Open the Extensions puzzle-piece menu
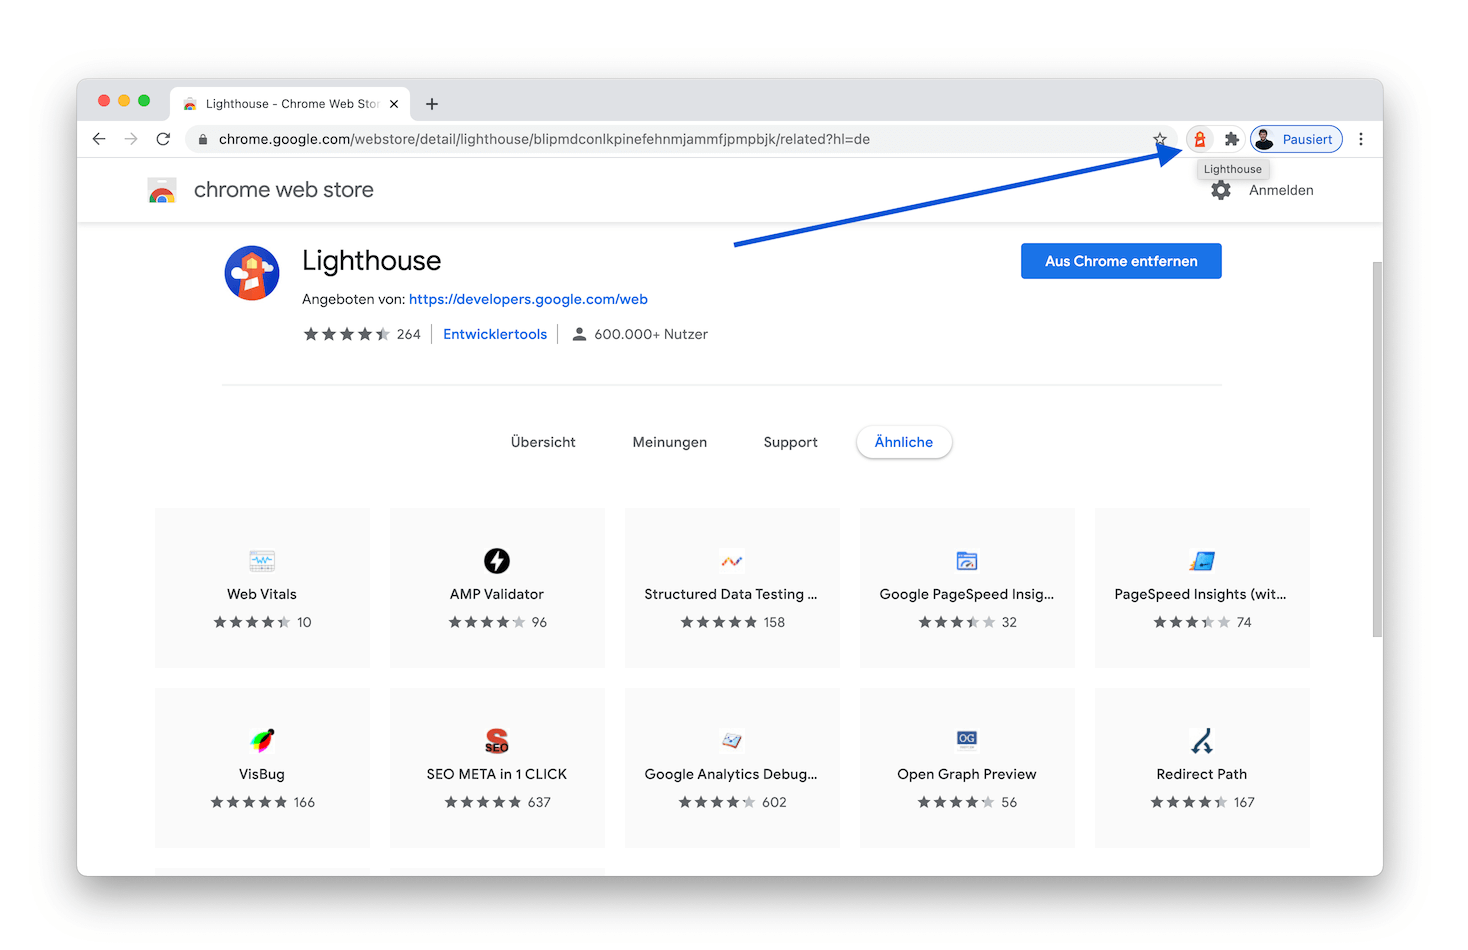The image size is (1468, 950). 1232,139
